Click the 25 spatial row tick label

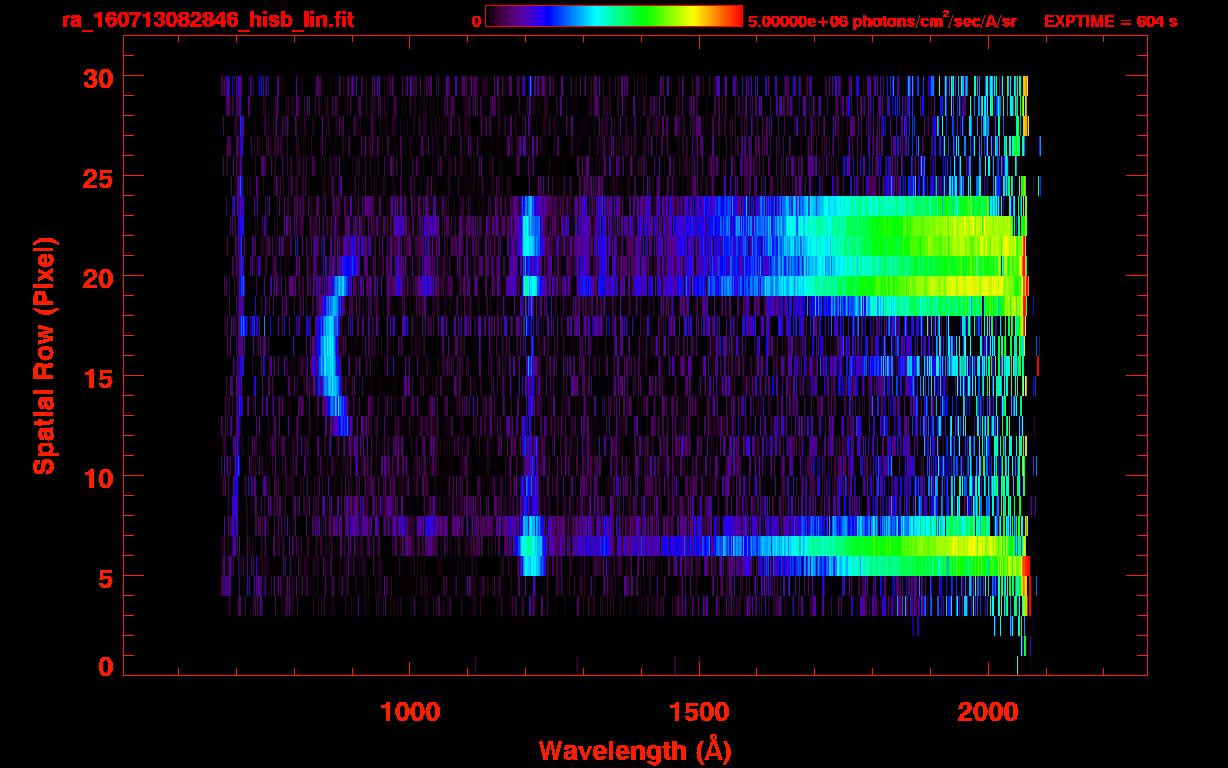click(x=100, y=177)
